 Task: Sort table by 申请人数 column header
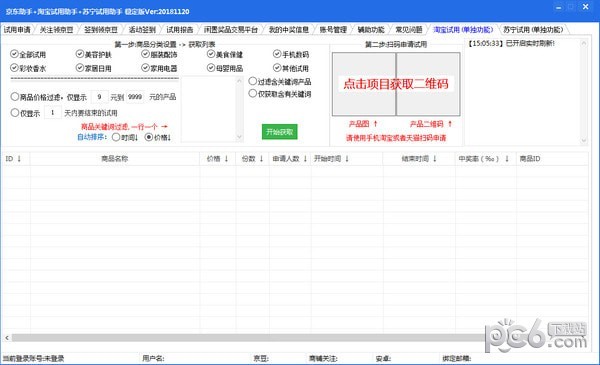[x=290, y=158]
